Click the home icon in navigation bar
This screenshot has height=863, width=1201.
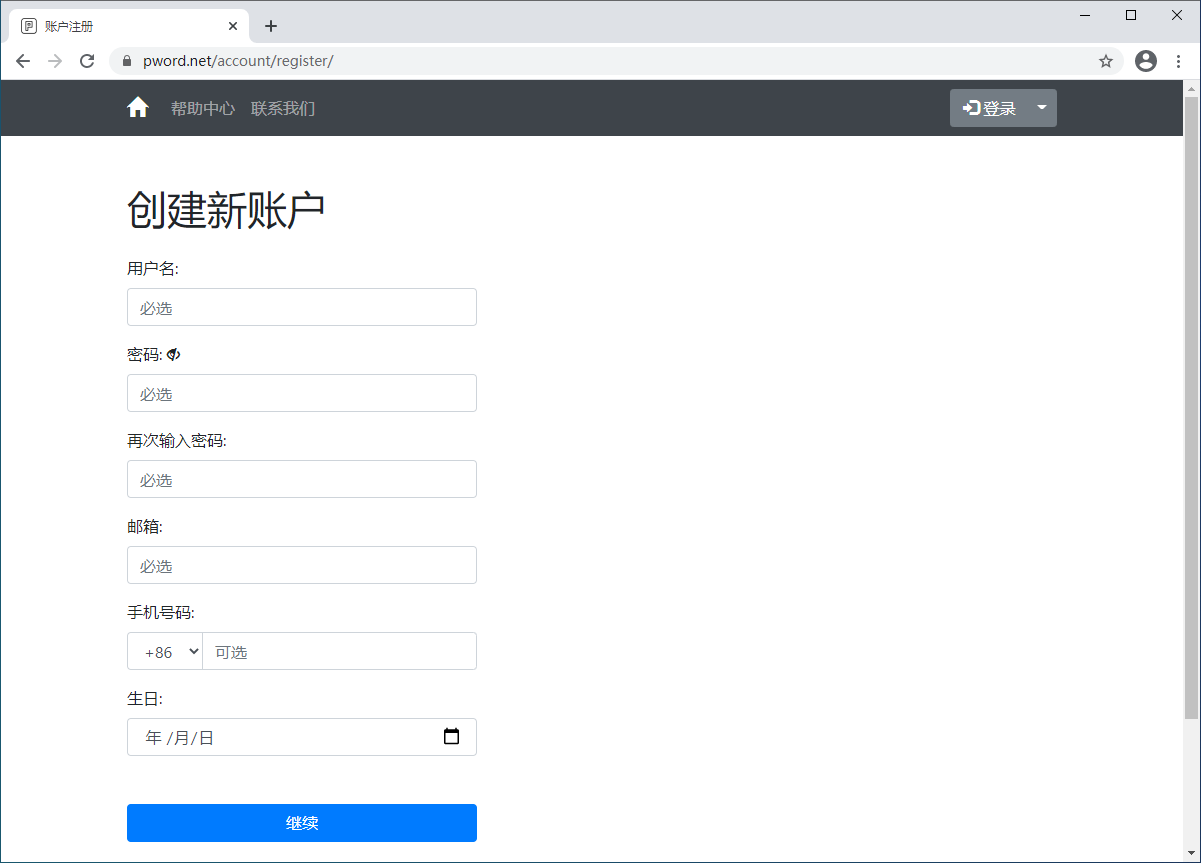(x=138, y=107)
